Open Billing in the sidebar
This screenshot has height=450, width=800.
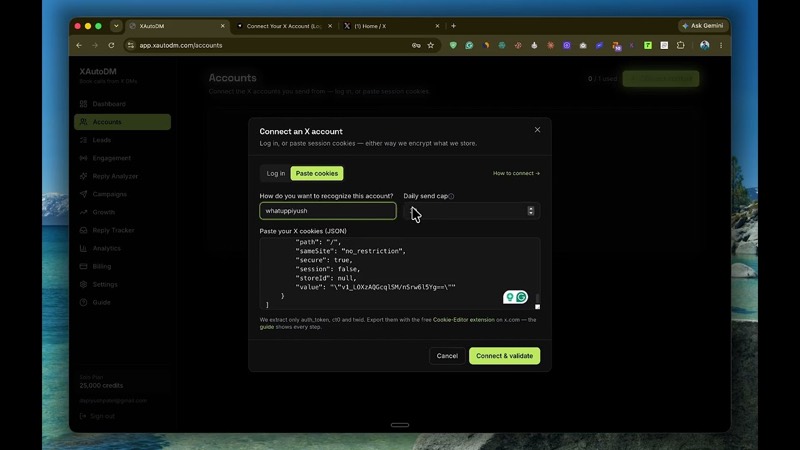click(x=122, y=266)
